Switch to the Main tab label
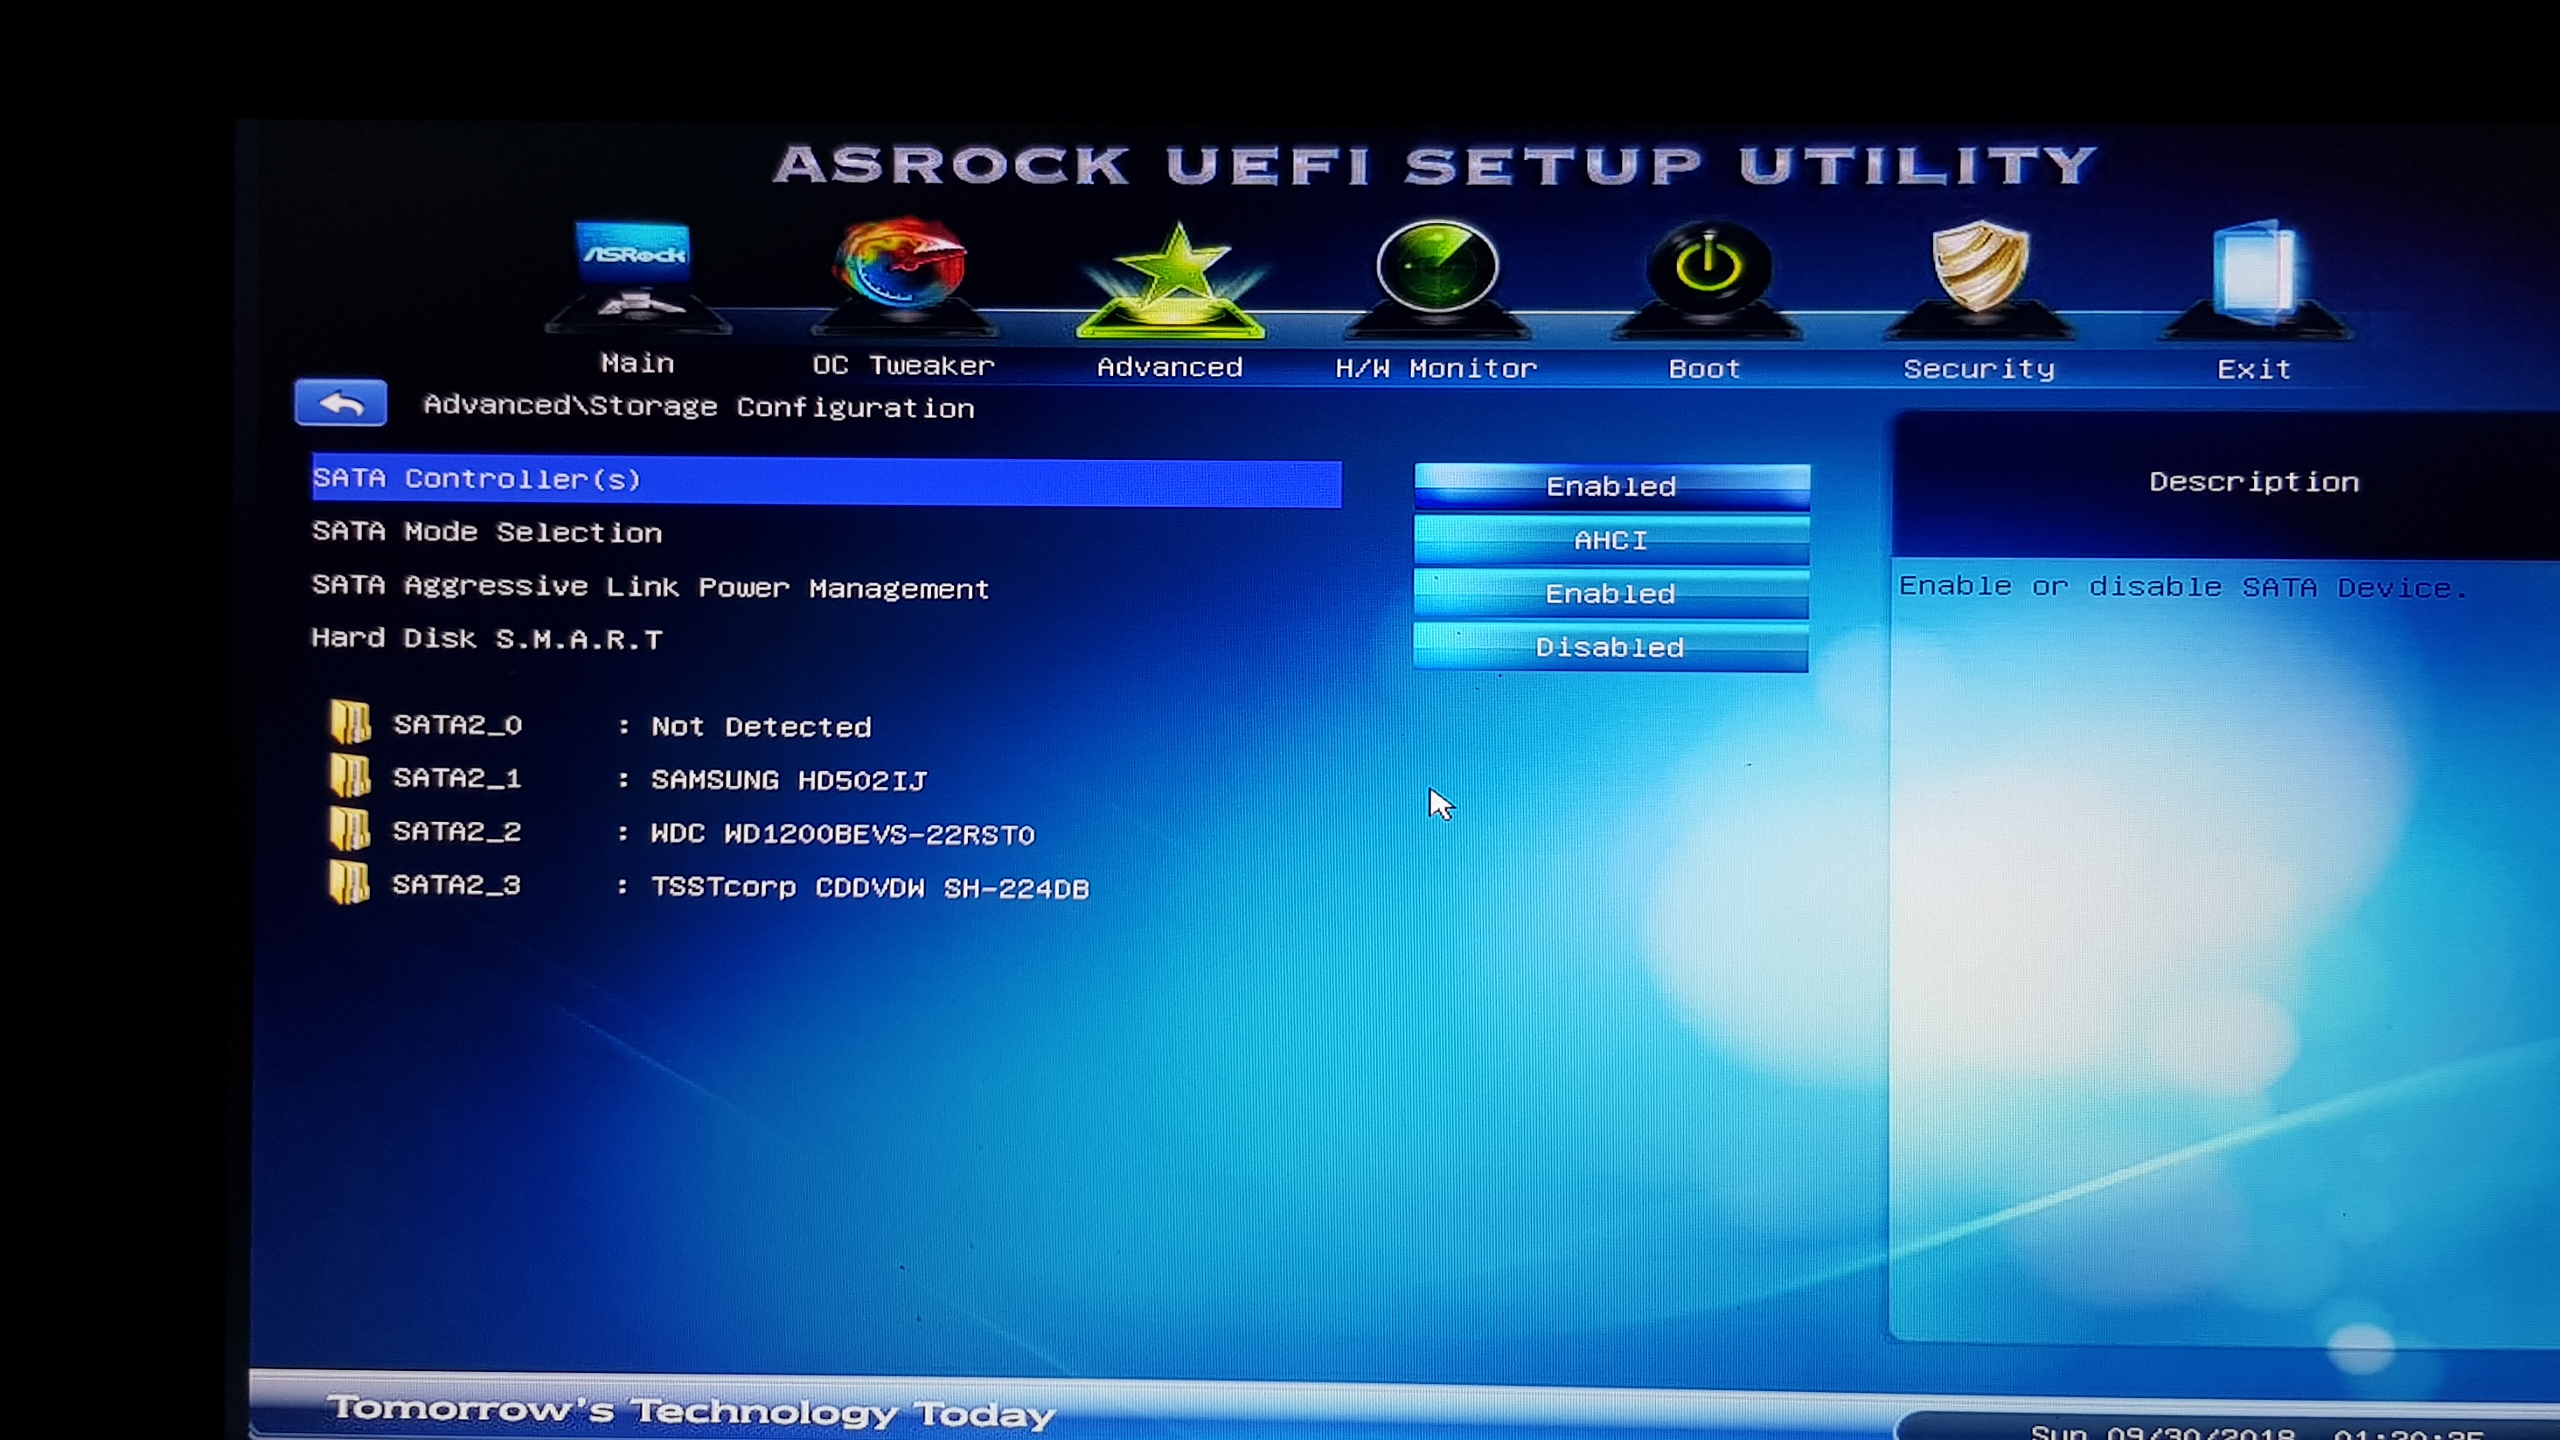The image size is (2560, 1440). (x=637, y=363)
